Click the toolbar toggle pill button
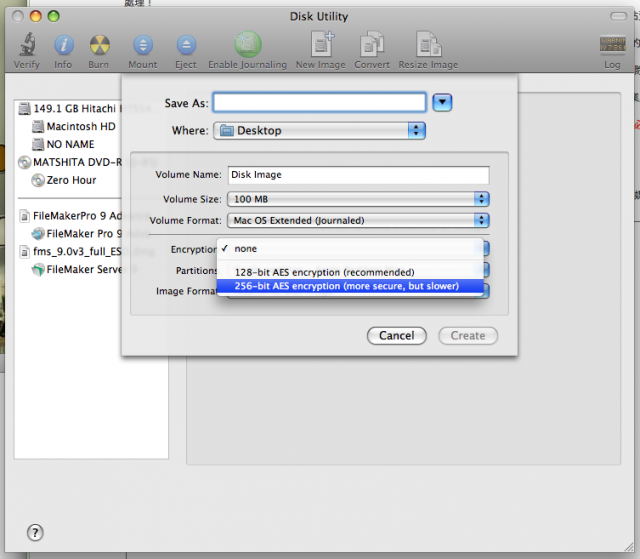640x559 pixels. click(618, 16)
